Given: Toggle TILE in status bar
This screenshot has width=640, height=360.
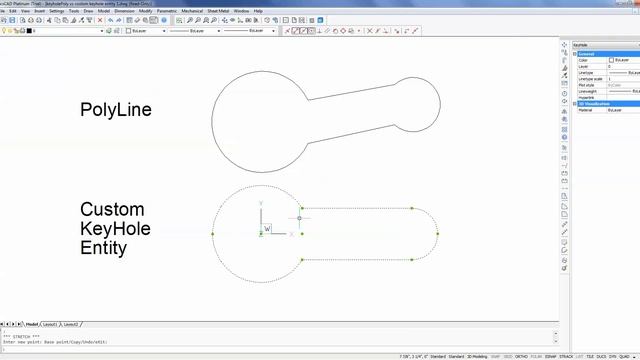Looking at the screenshot, I should 590,357.
